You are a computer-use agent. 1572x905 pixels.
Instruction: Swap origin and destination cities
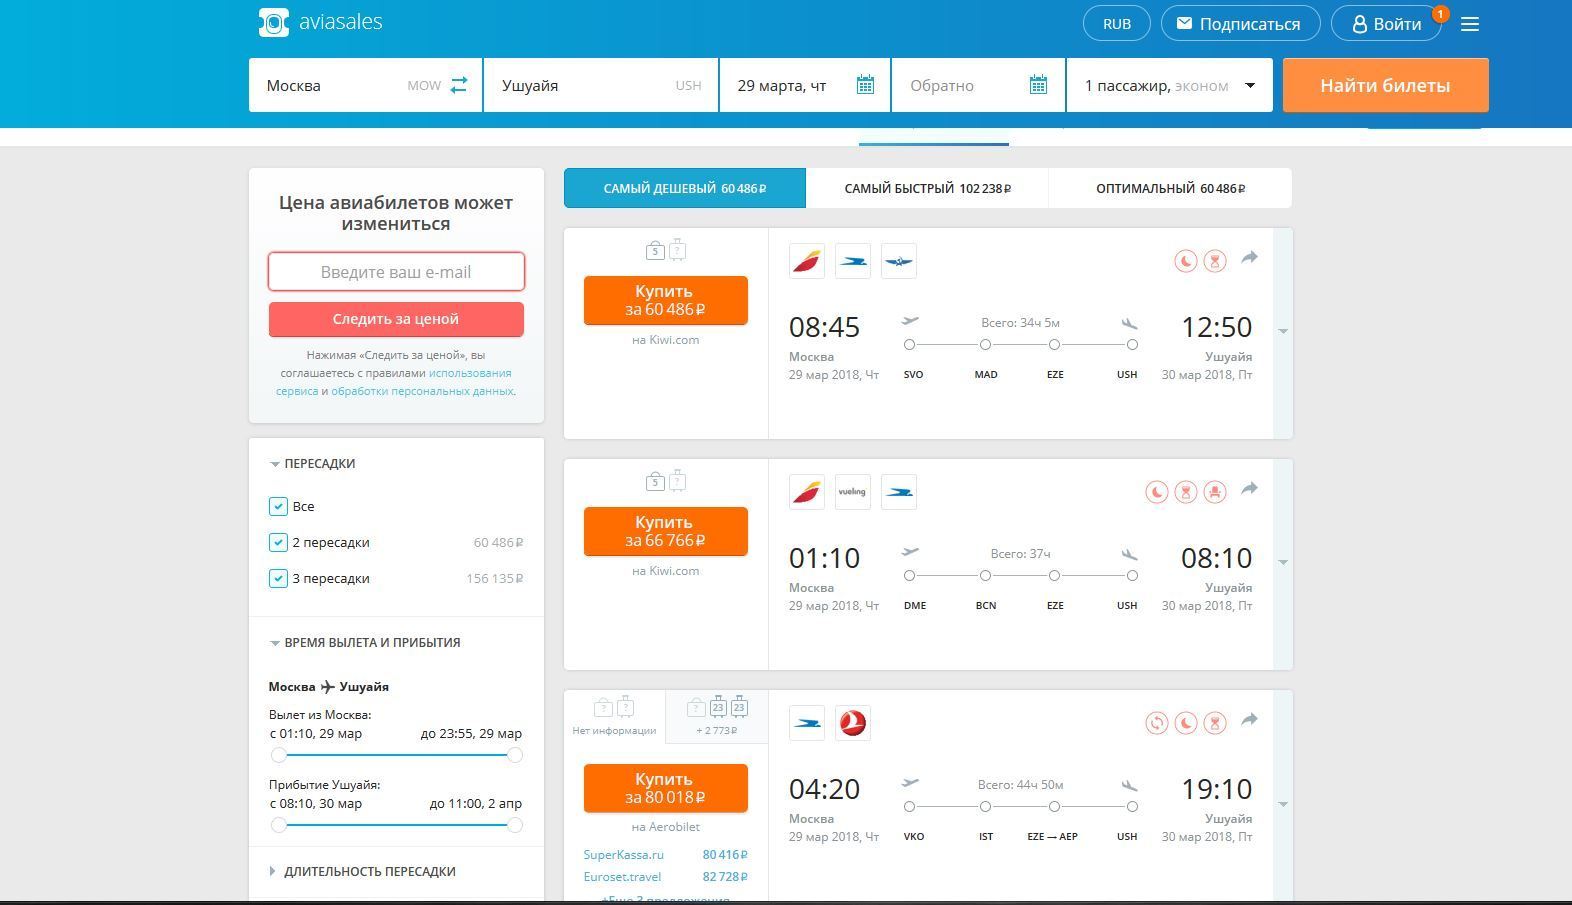pos(459,85)
